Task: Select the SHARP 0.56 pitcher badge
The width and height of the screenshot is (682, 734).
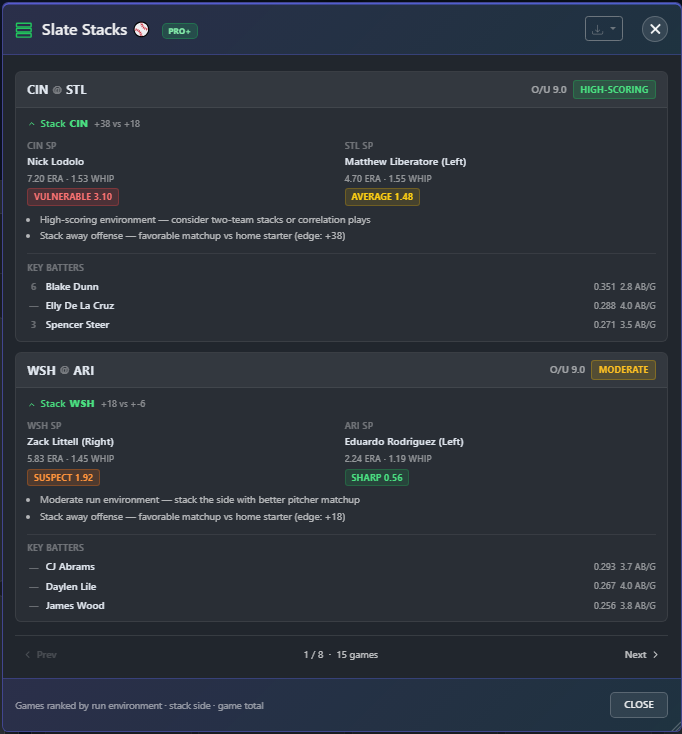Action: [x=376, y=477]
